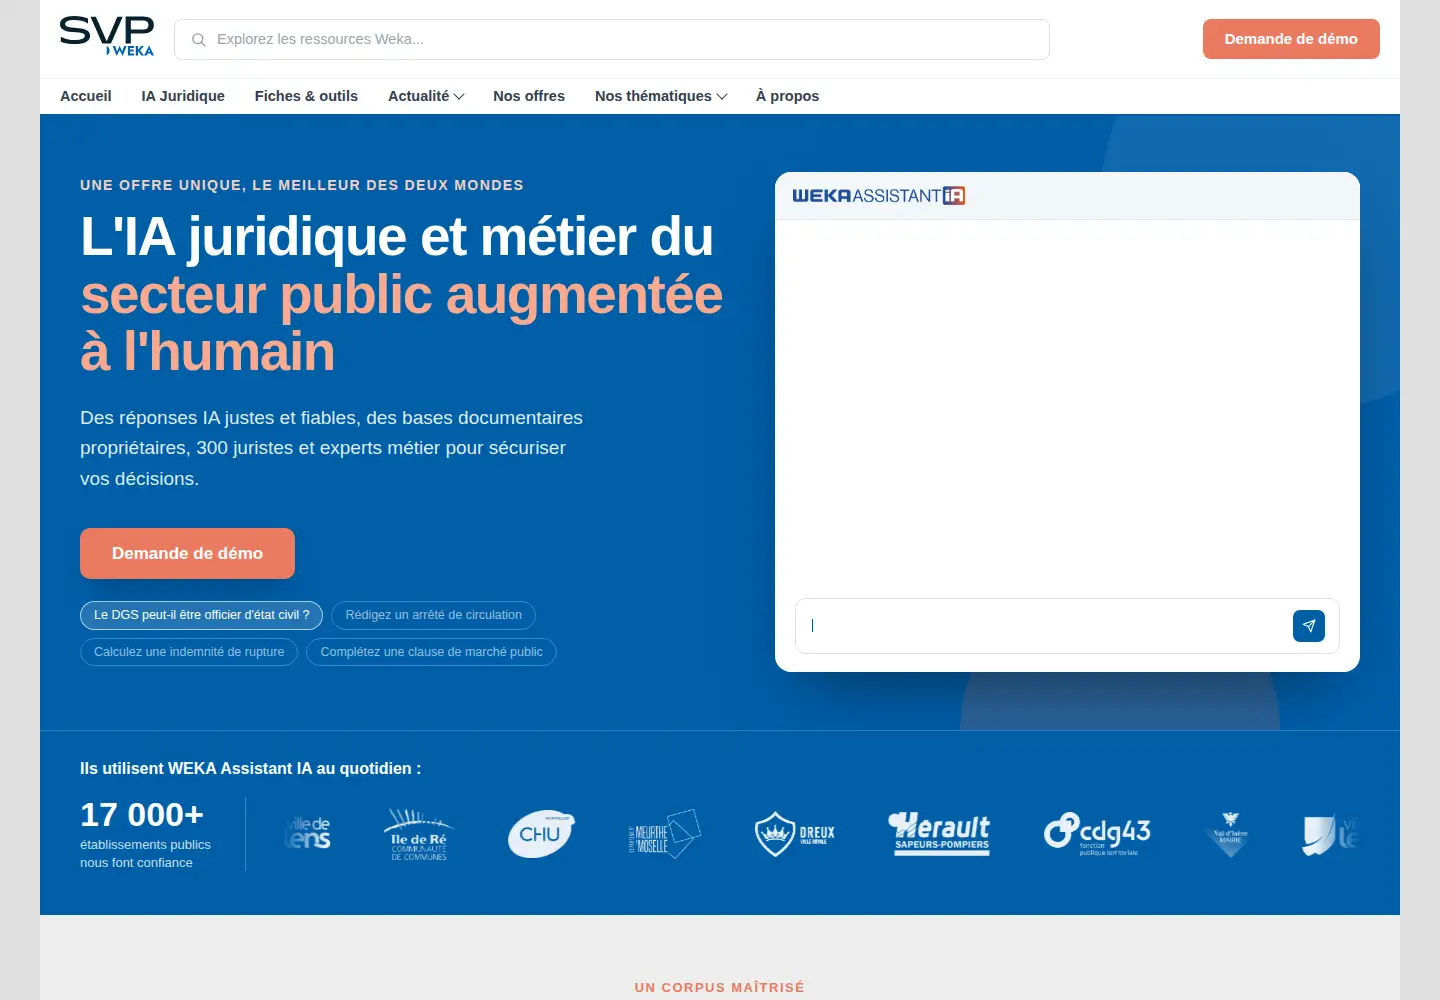Click 'UN CORPUS MAÎTRISÉ' heading text
This screenshot has width=1440, height=1000.
coord(719,987)
